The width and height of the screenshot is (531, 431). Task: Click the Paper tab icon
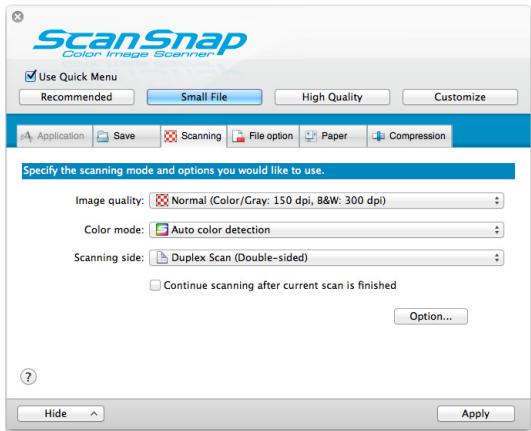pos(310,136)
